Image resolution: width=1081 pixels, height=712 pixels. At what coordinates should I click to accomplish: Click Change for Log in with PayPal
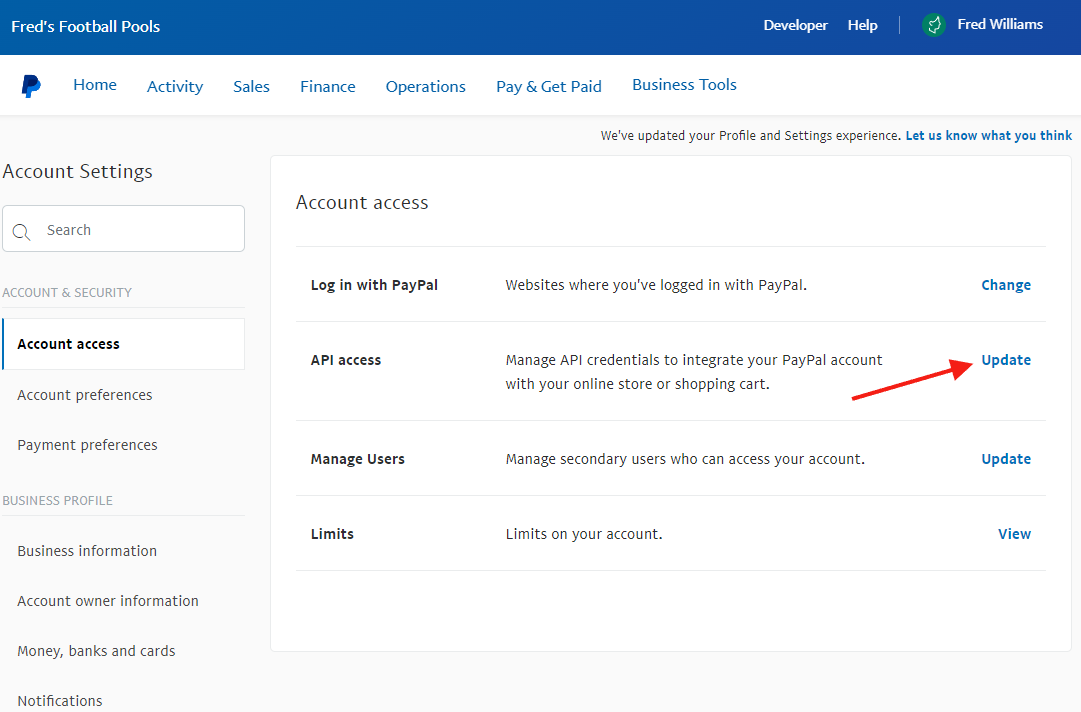pyautogui.click(x=1006, y=285)
